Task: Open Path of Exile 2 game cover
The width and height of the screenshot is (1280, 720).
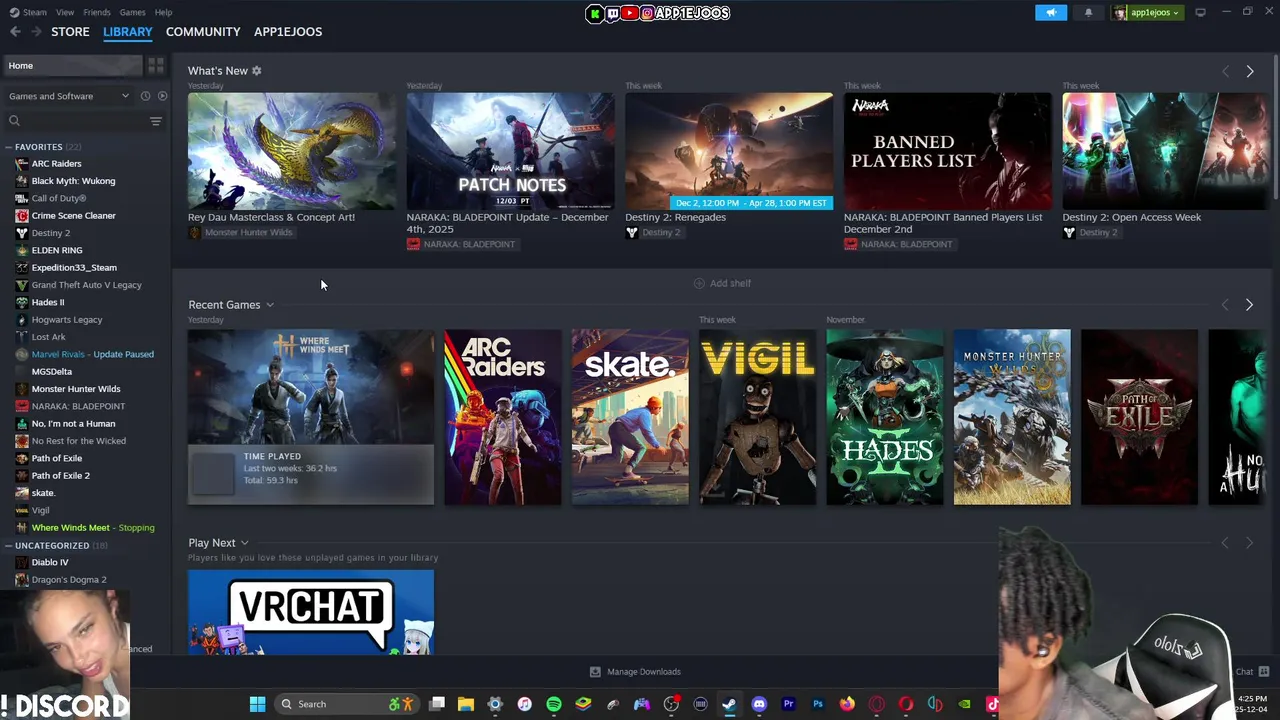Action: 1139,417
